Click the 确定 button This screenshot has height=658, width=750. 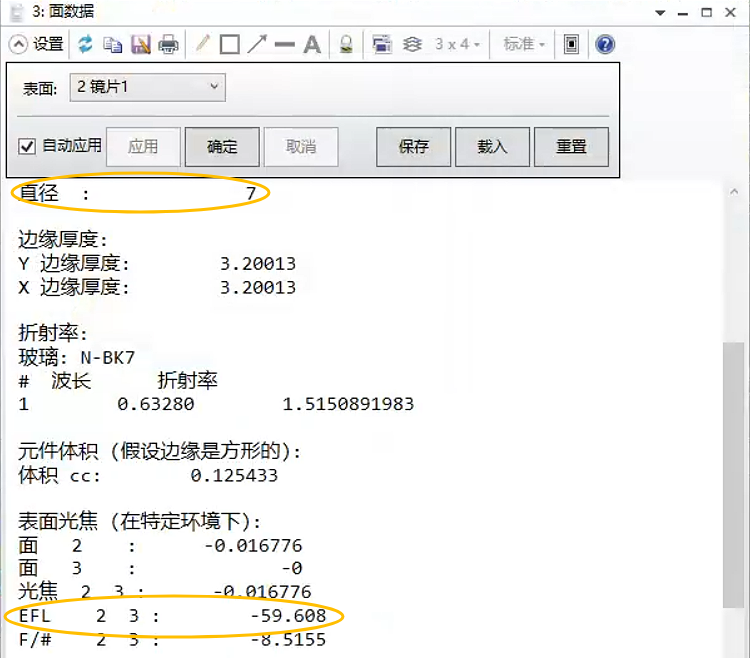222,146
